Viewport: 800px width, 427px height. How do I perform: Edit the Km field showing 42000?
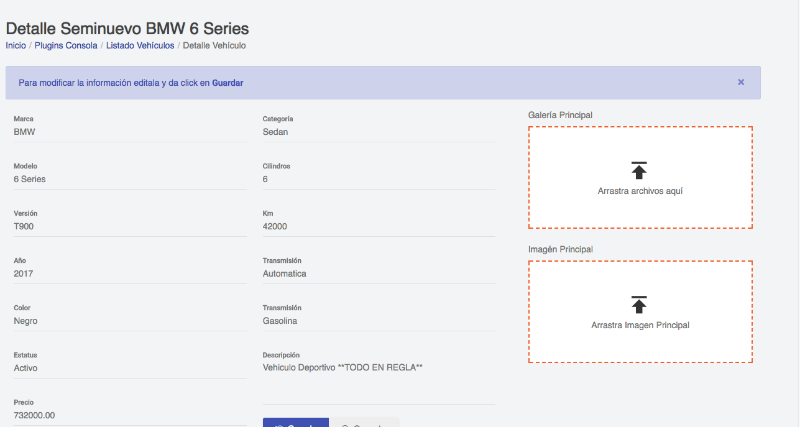(x=379, y=227)
